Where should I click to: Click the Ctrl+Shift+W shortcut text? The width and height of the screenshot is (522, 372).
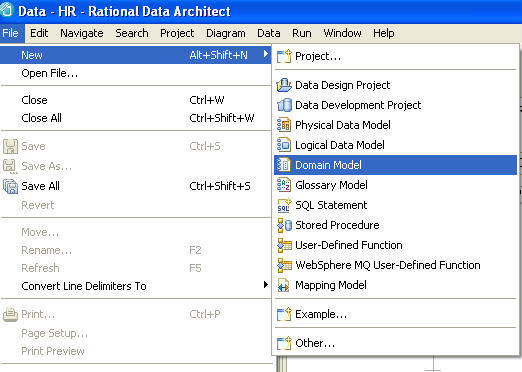222,118
